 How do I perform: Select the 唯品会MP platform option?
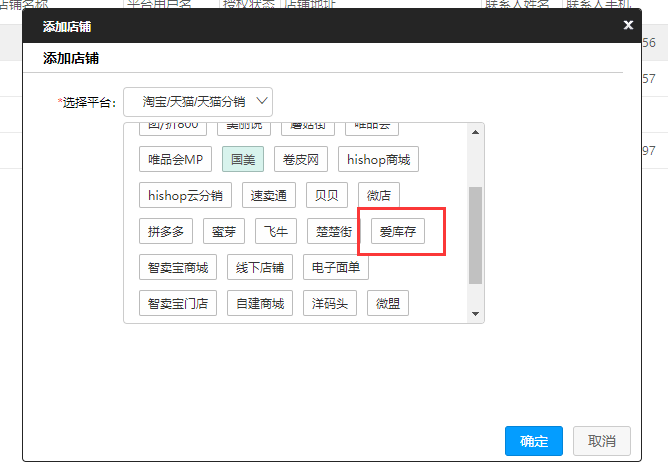175,159
